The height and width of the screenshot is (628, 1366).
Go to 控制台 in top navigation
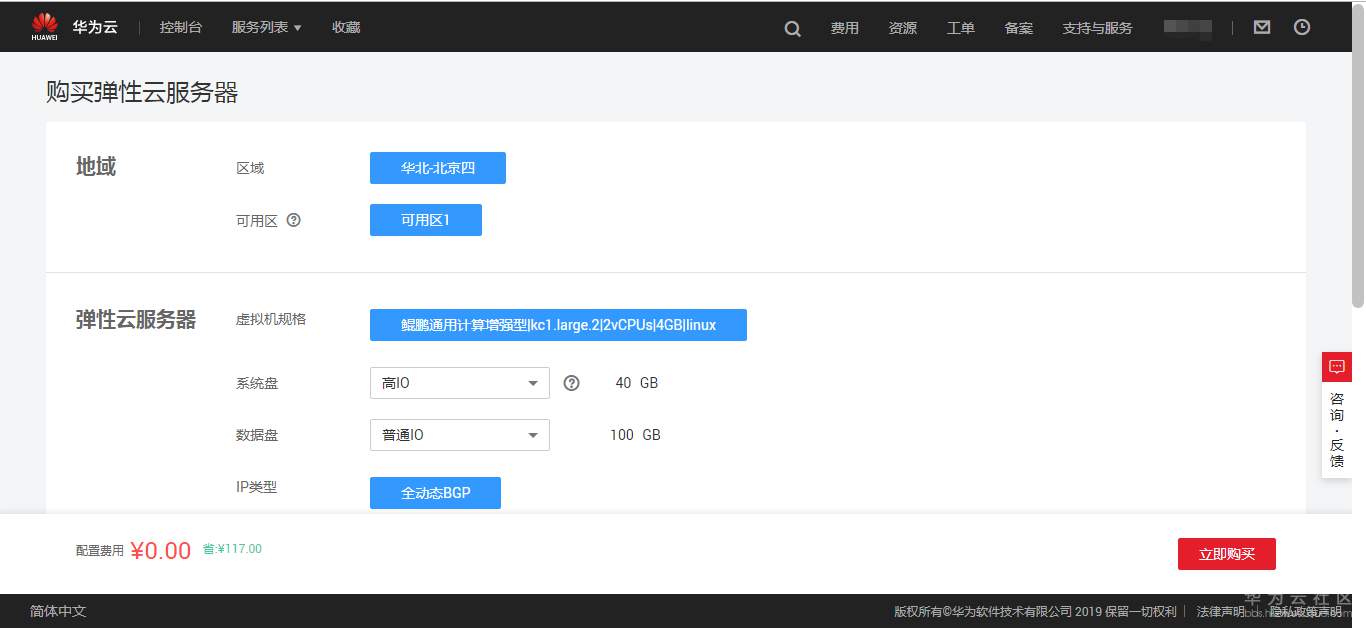coord(181,28)
